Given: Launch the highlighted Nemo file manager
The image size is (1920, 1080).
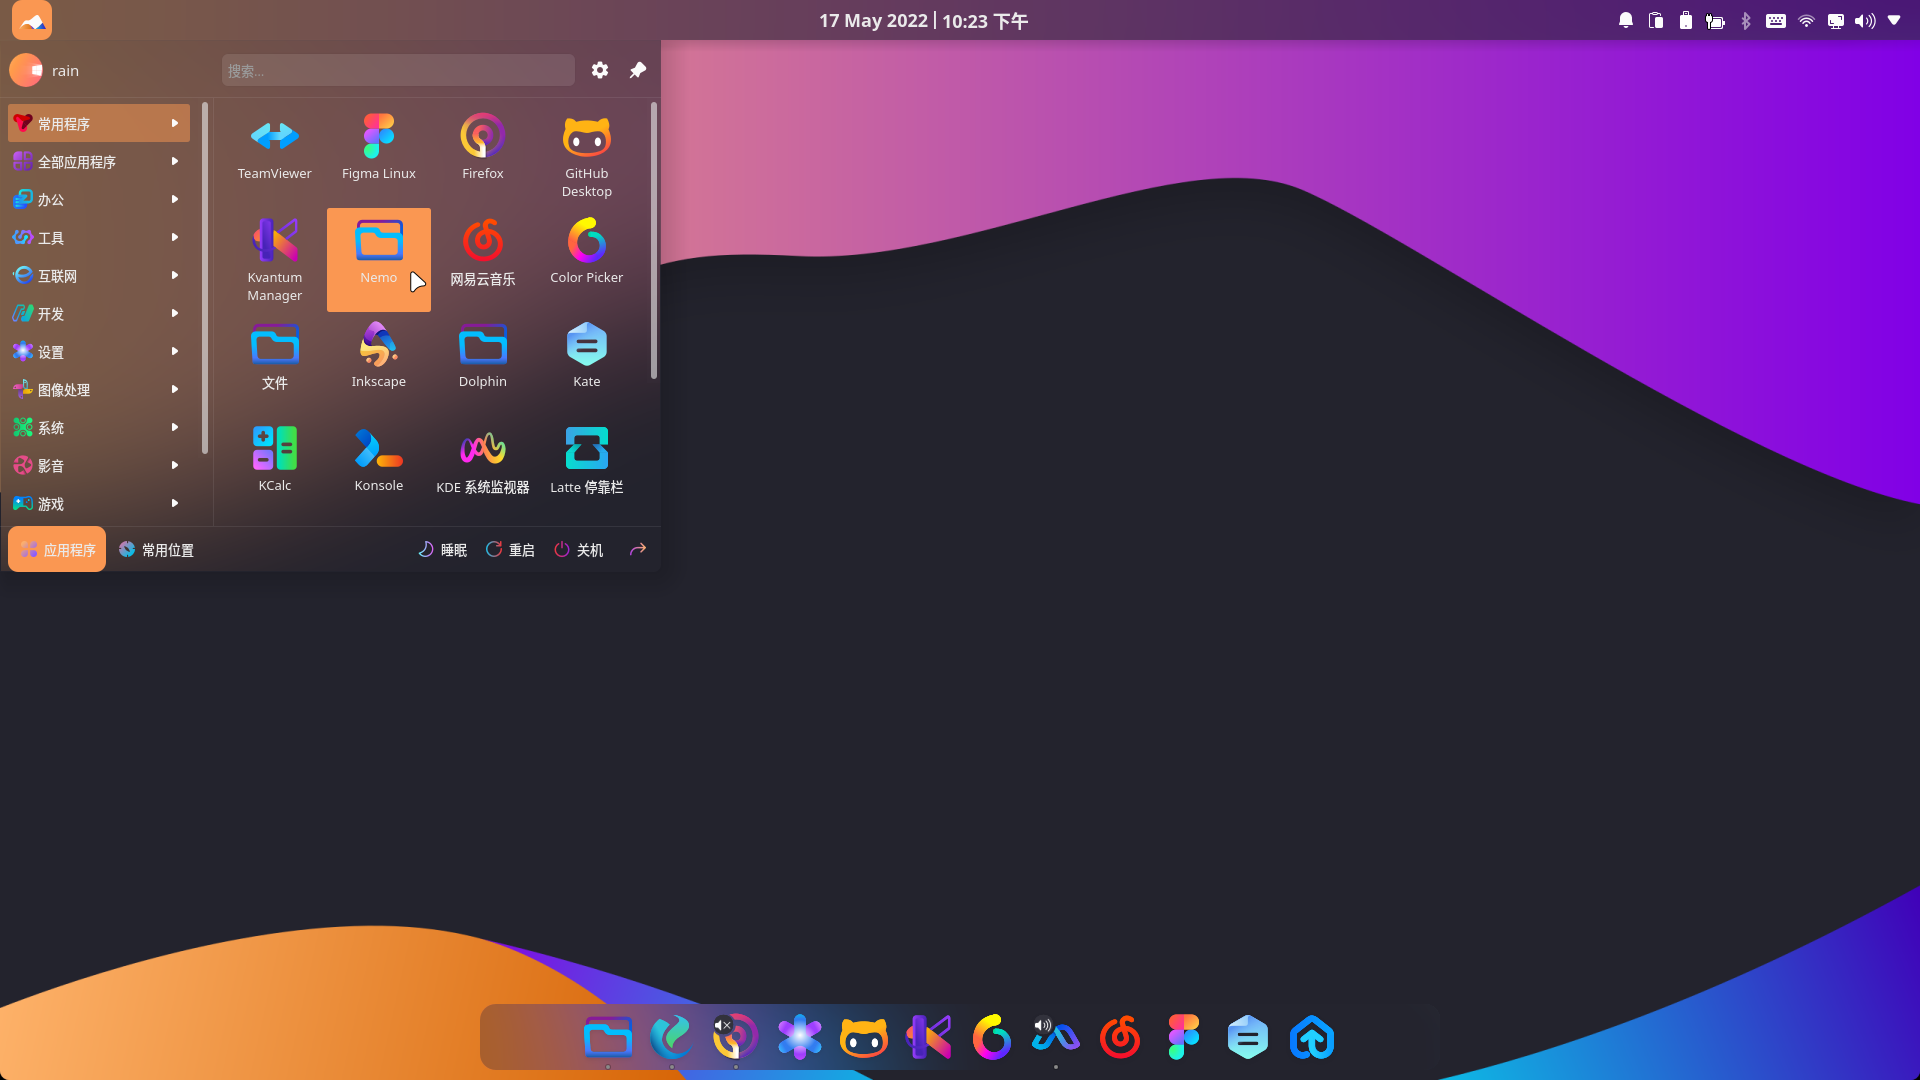Looking at the screenshot, I should point(378,260).
